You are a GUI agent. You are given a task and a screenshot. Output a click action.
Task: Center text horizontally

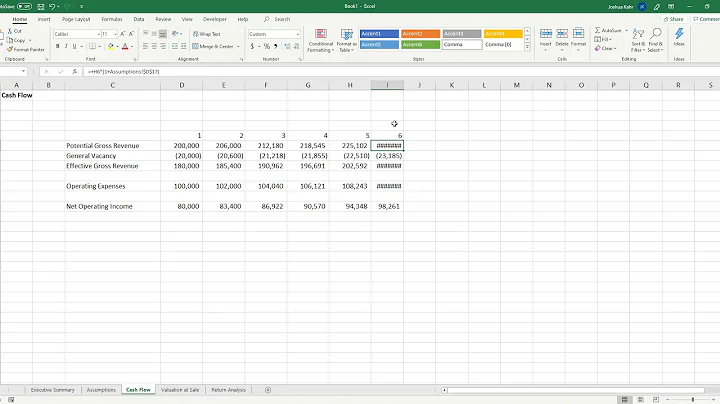tap(154, 46)
